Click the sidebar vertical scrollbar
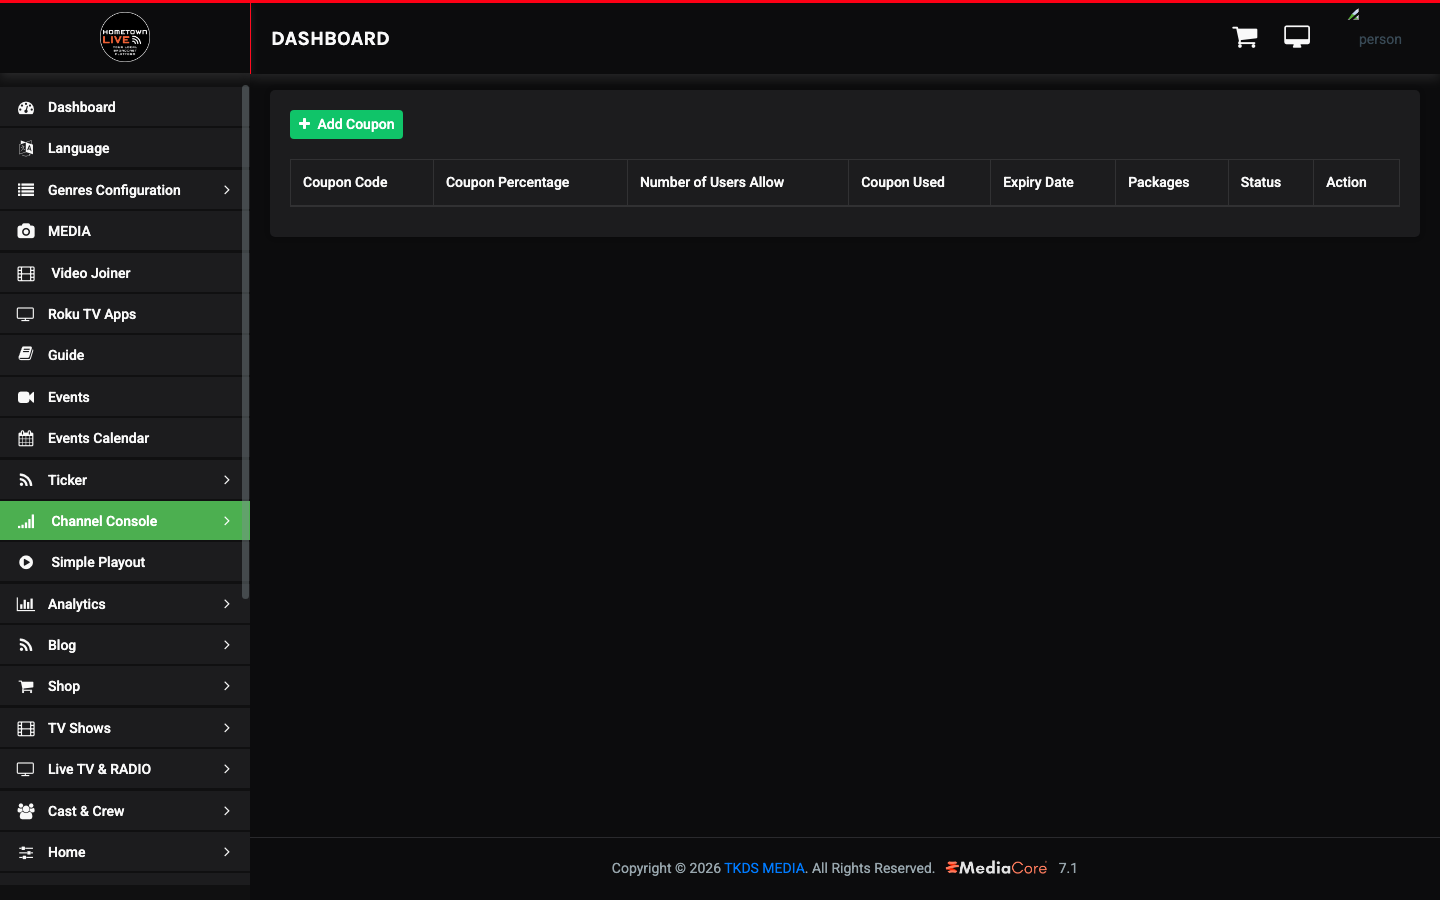 click(245, 342)
